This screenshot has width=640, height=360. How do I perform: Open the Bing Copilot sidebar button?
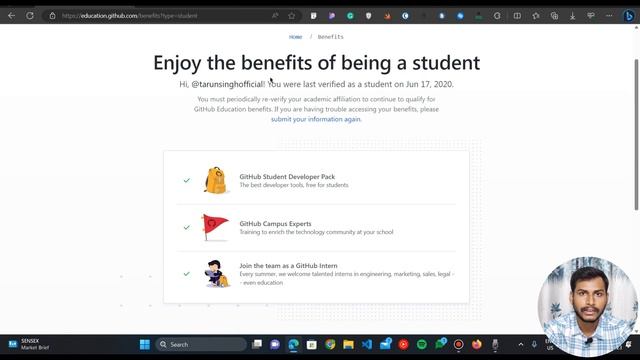tap(629, 16)
